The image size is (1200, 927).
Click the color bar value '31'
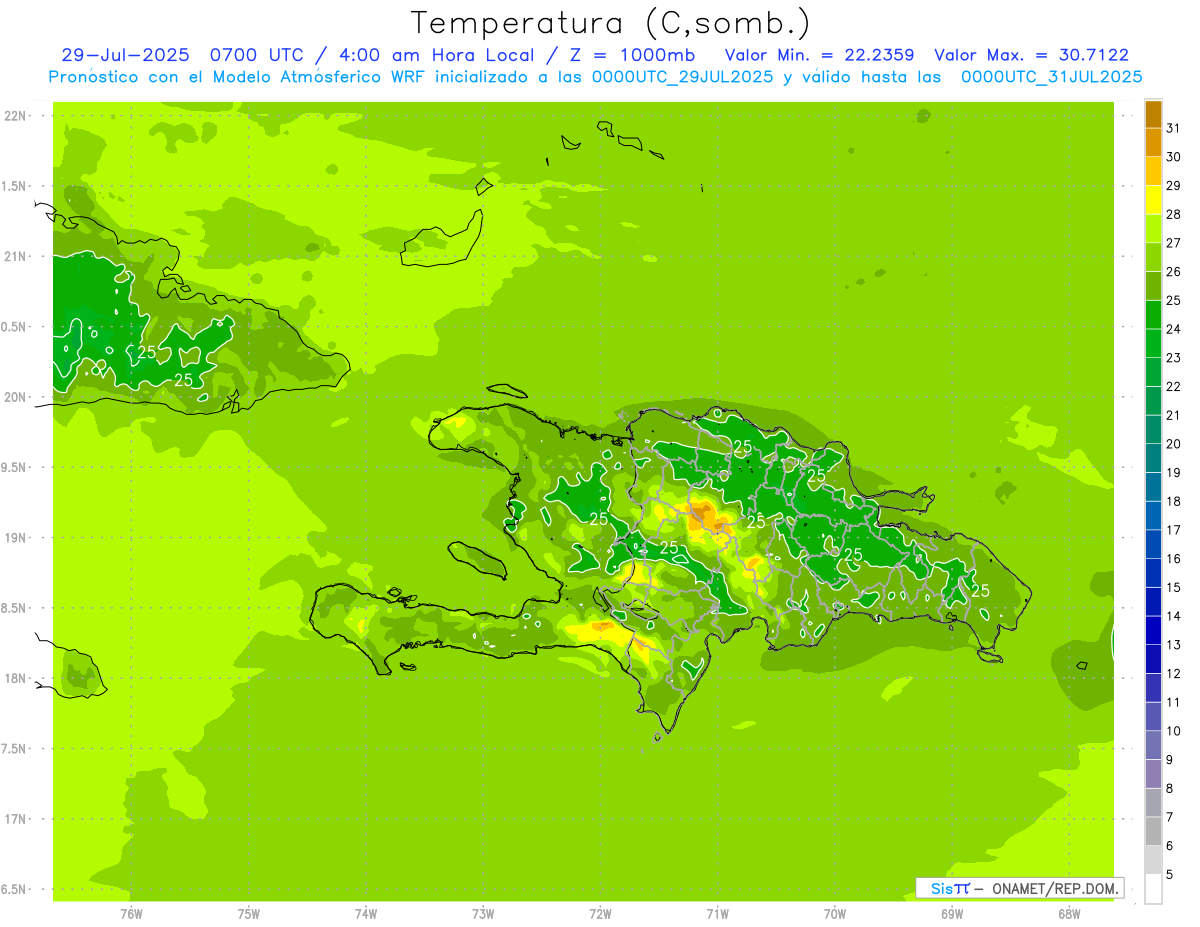[x=1173, y=128]
